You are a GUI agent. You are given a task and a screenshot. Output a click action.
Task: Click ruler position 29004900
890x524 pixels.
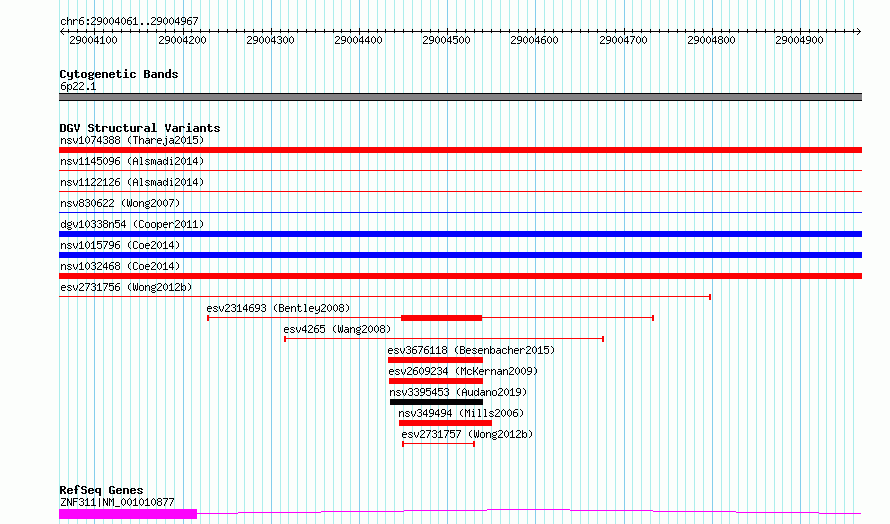pyautogui.click(x=799, y=40)
